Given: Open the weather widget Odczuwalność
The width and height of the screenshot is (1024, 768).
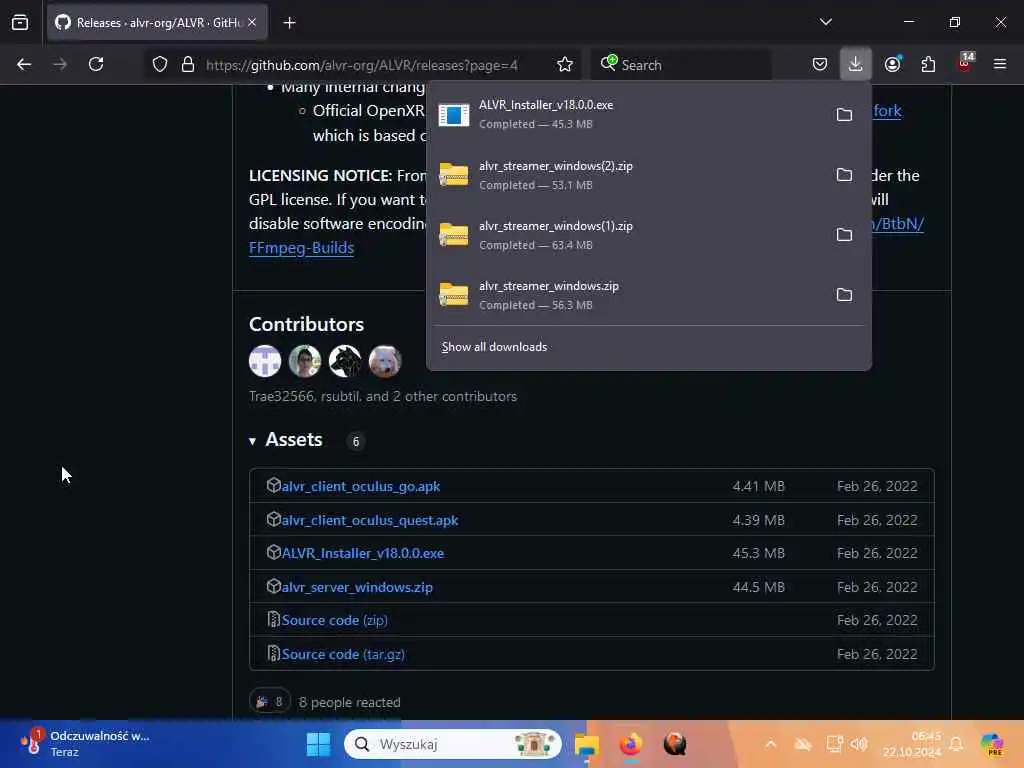Looking at the screenshot, I should point(86,744).
